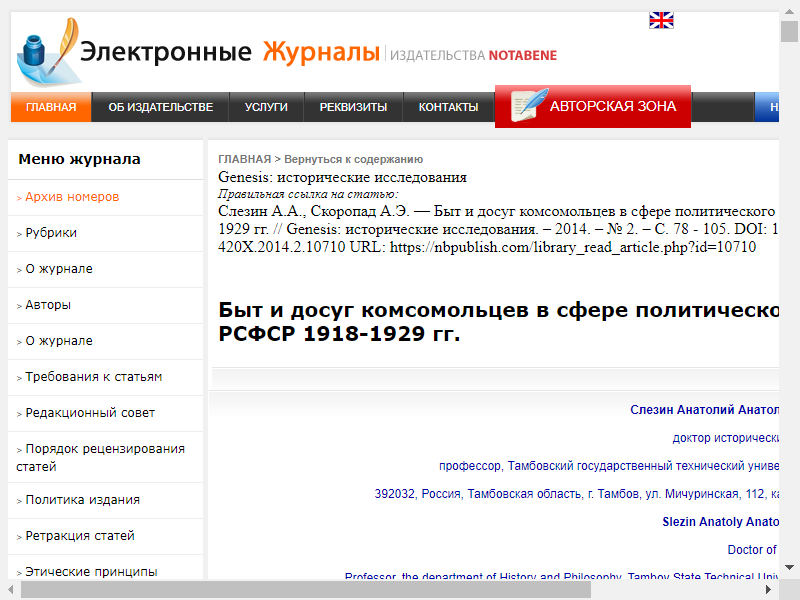
Task: Click horizontal scrollbar right arrow
Action: [769, 590]
